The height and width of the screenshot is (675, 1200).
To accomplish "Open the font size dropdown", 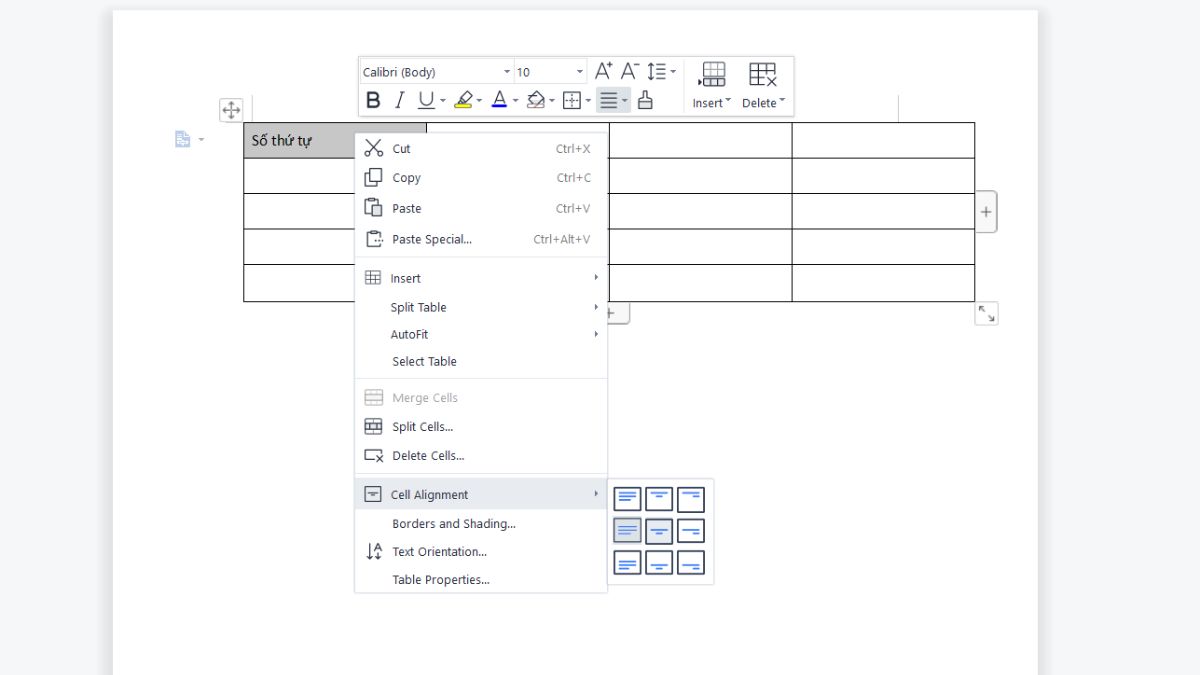I will tap(550, 72).
